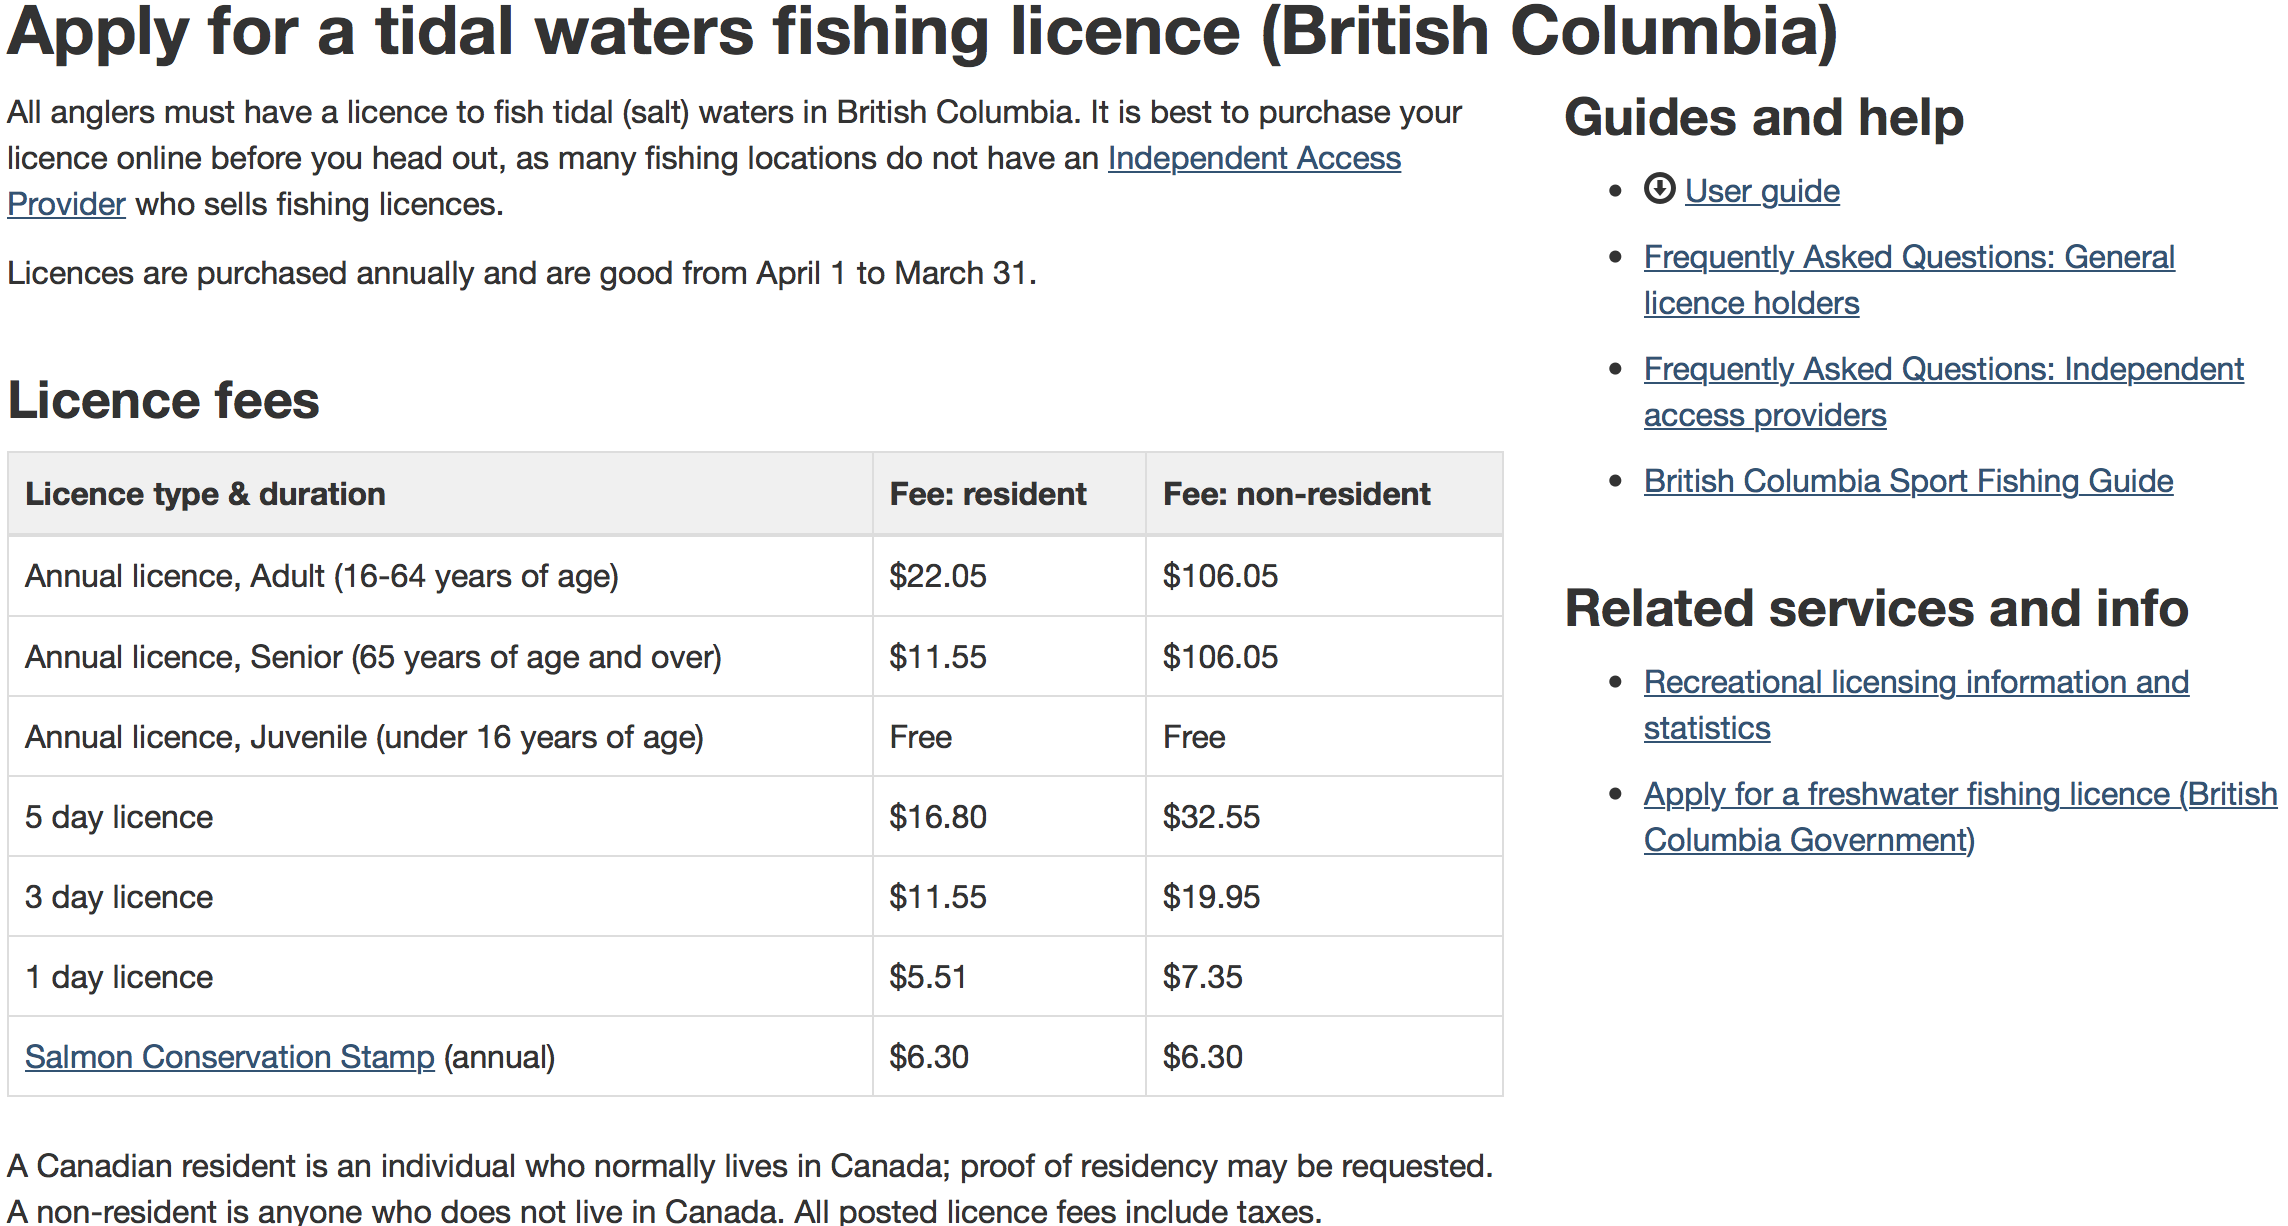Click the Licence fees heading
The image size is (2288, 1226).
point(164,401)
